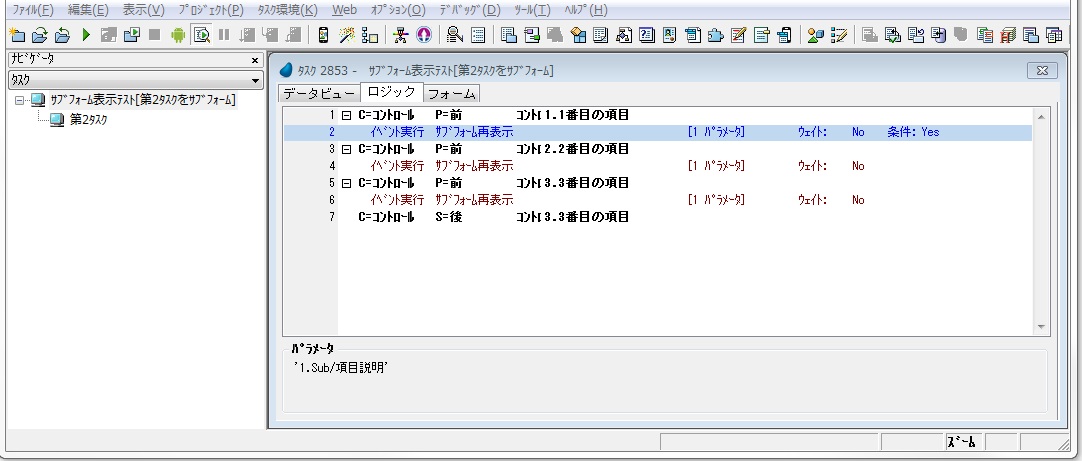Click the [1 パラメータ] link on row 4
Screen dimensions: 1082x461
click(716, 166)
